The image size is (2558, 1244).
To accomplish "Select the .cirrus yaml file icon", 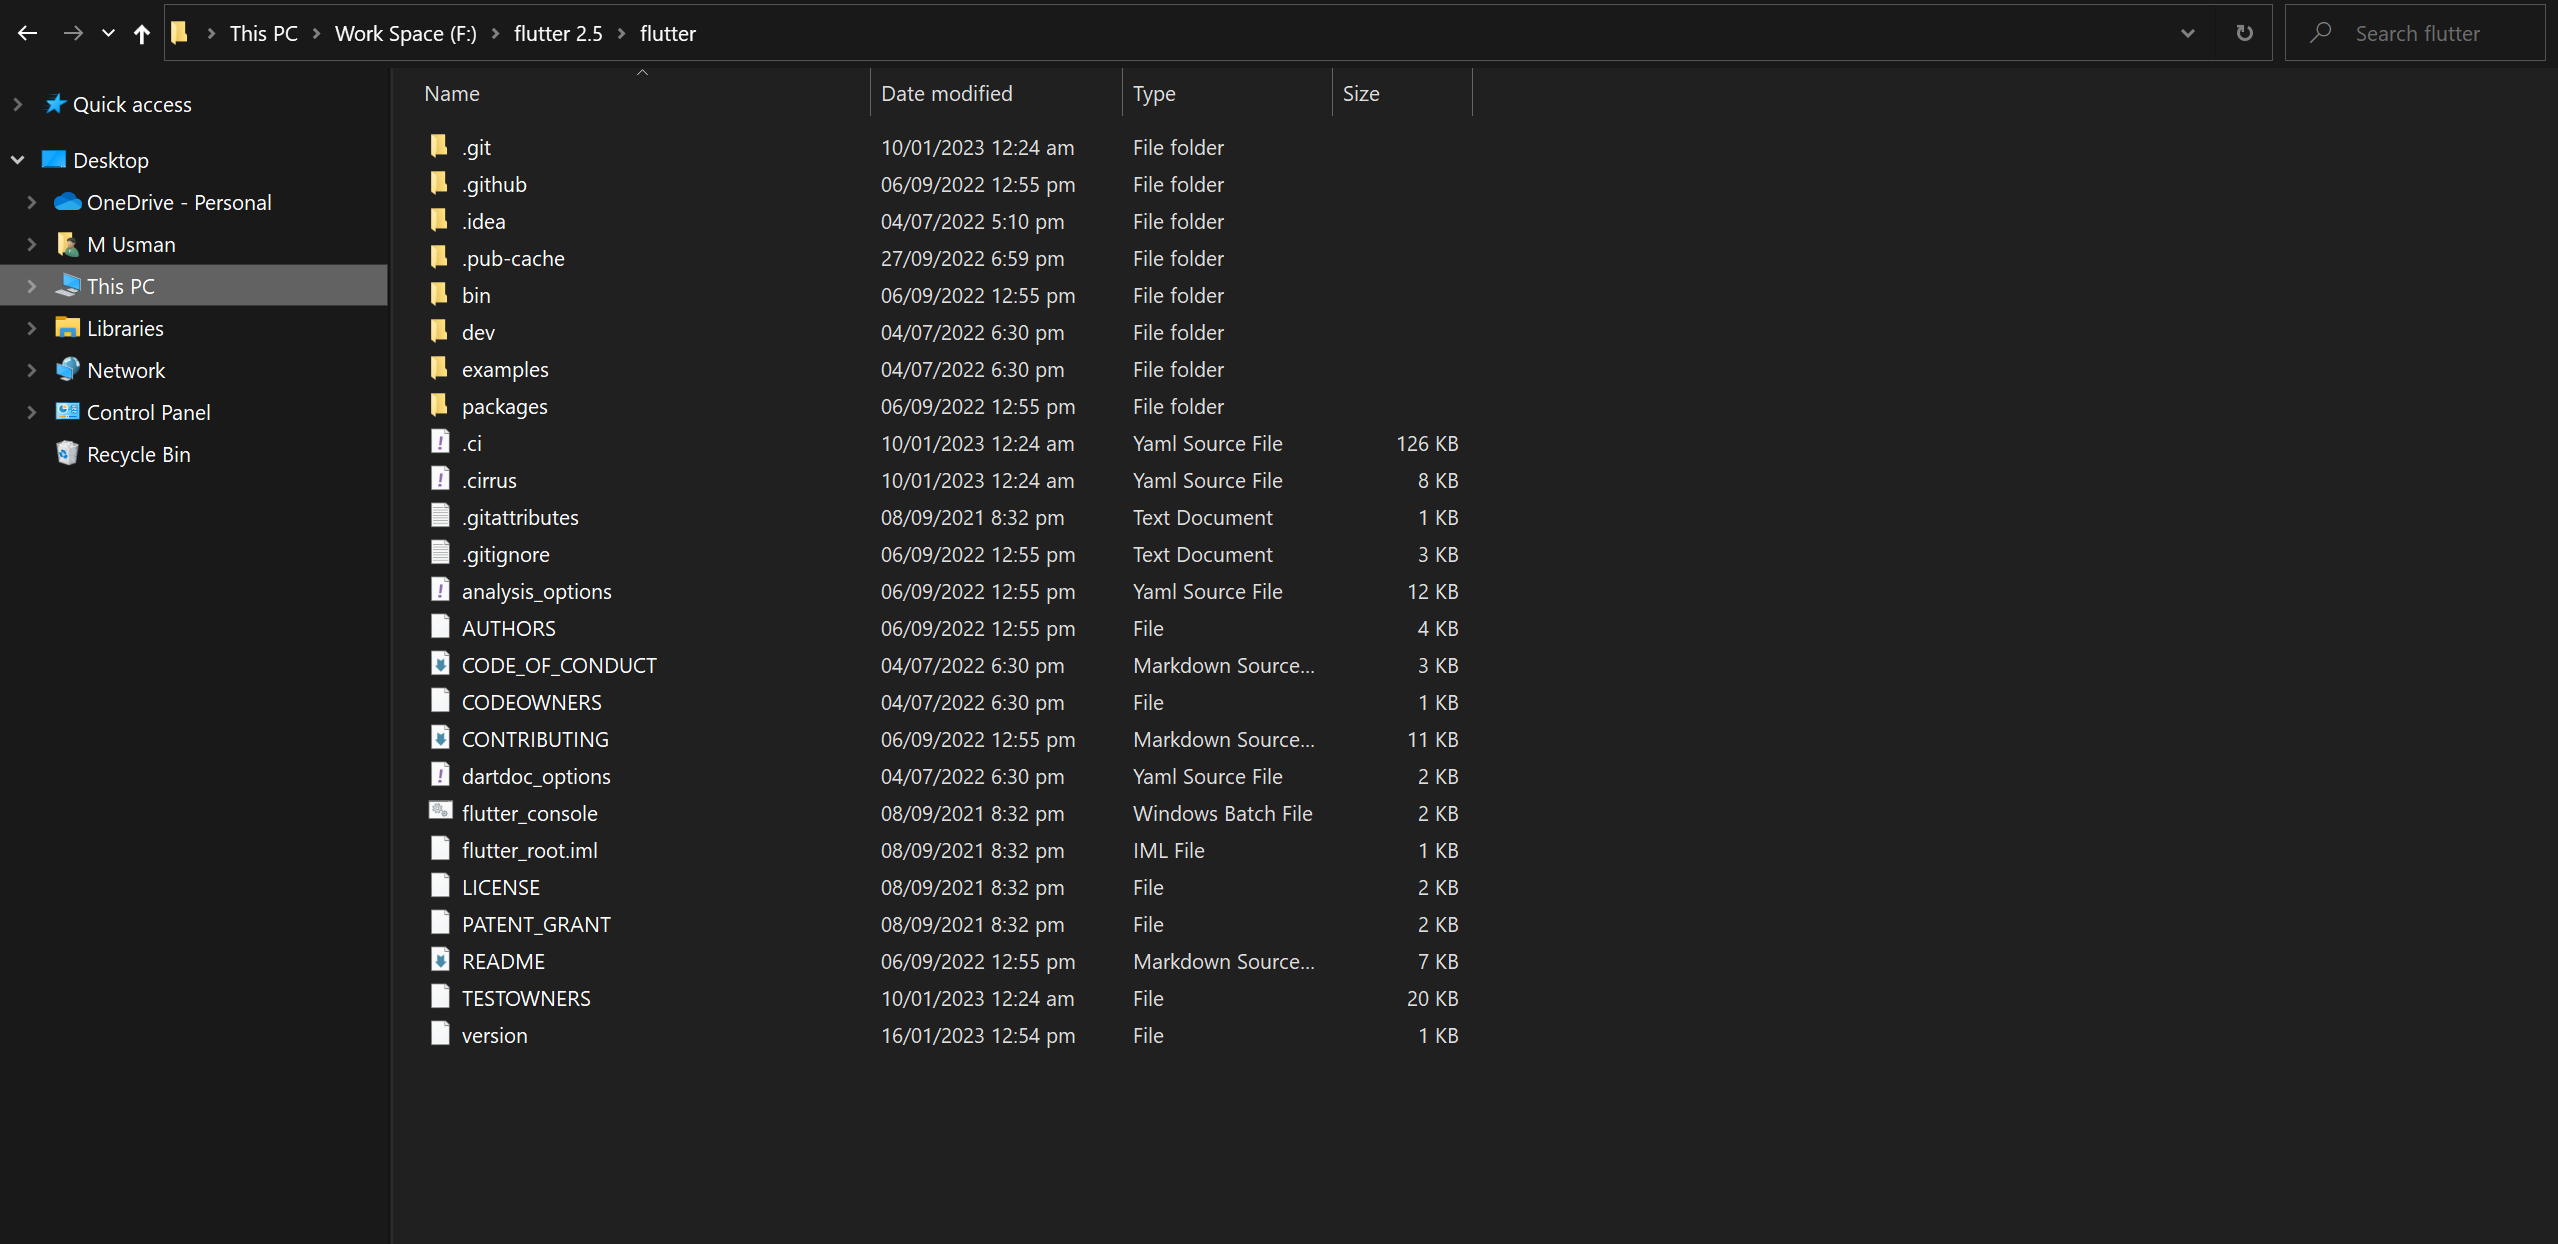I will 440,479.
